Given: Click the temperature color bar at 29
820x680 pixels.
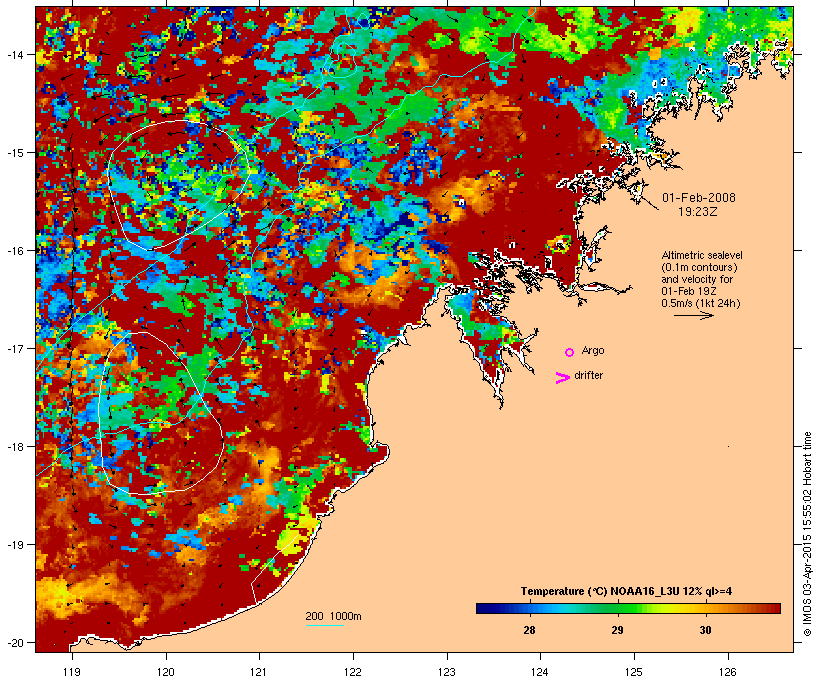Looking at the screenshot, I should point(618,608).
